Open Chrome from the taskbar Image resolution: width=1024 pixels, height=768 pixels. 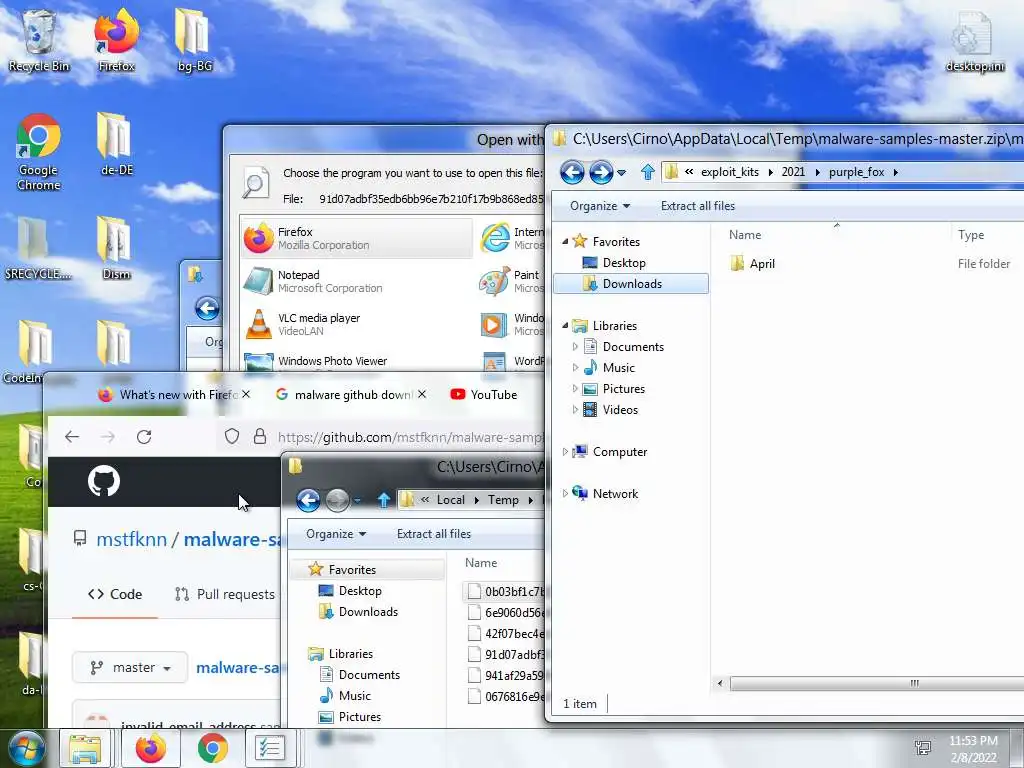point(213,749)
